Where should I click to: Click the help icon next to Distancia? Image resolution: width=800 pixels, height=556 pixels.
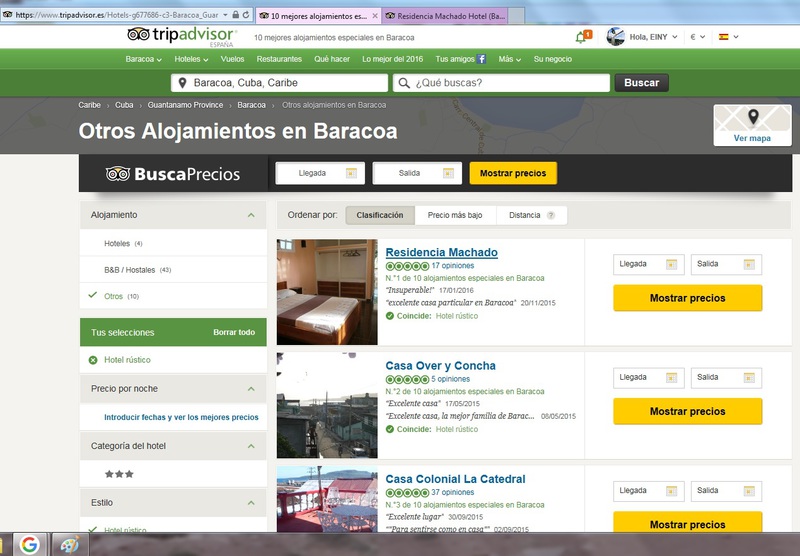551,215
